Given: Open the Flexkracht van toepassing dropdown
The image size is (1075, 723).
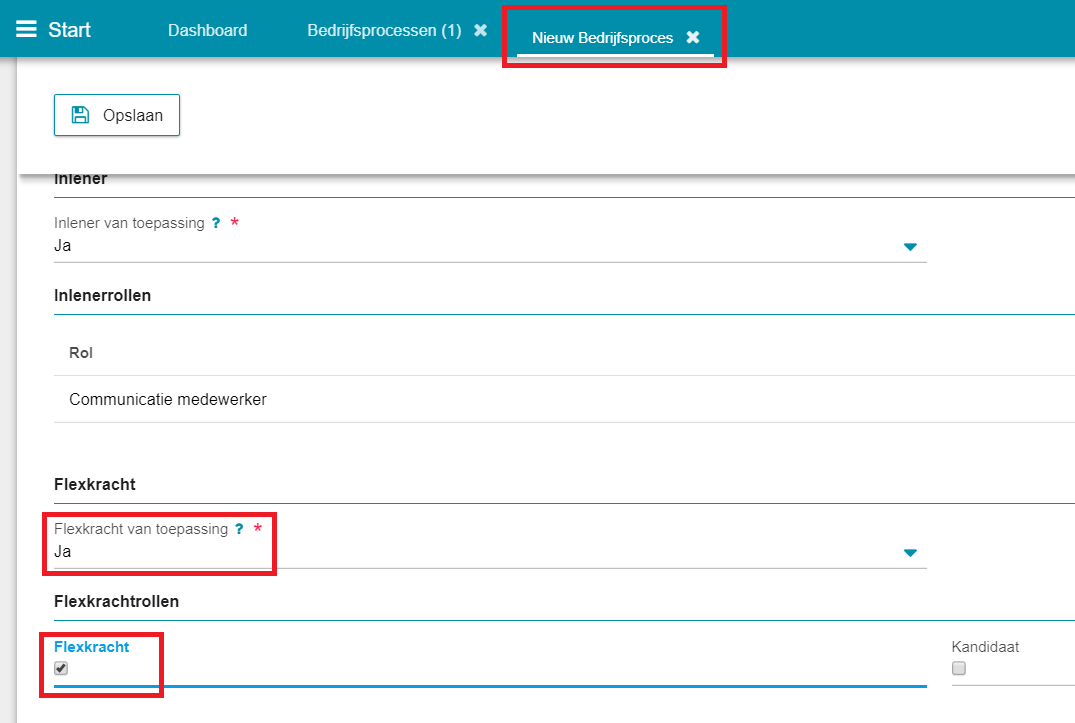Looking at the screenshot, I should [x=490, y=552].
